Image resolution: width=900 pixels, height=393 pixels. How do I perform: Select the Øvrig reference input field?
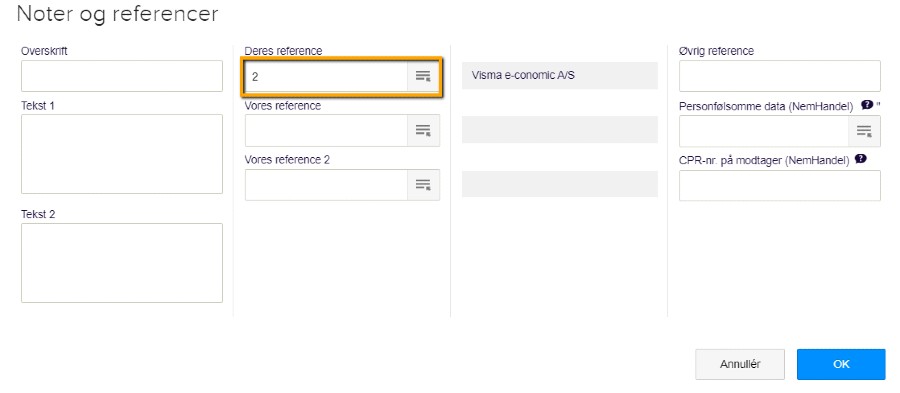(779, 76)
